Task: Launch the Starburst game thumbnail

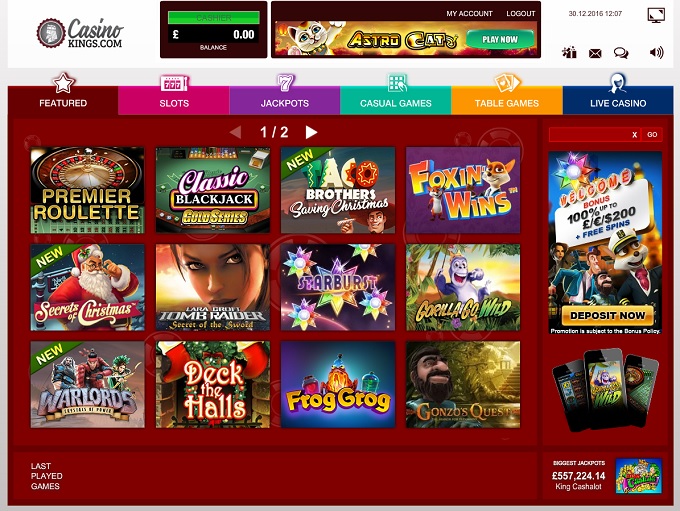Action: [x=338, y=287]
